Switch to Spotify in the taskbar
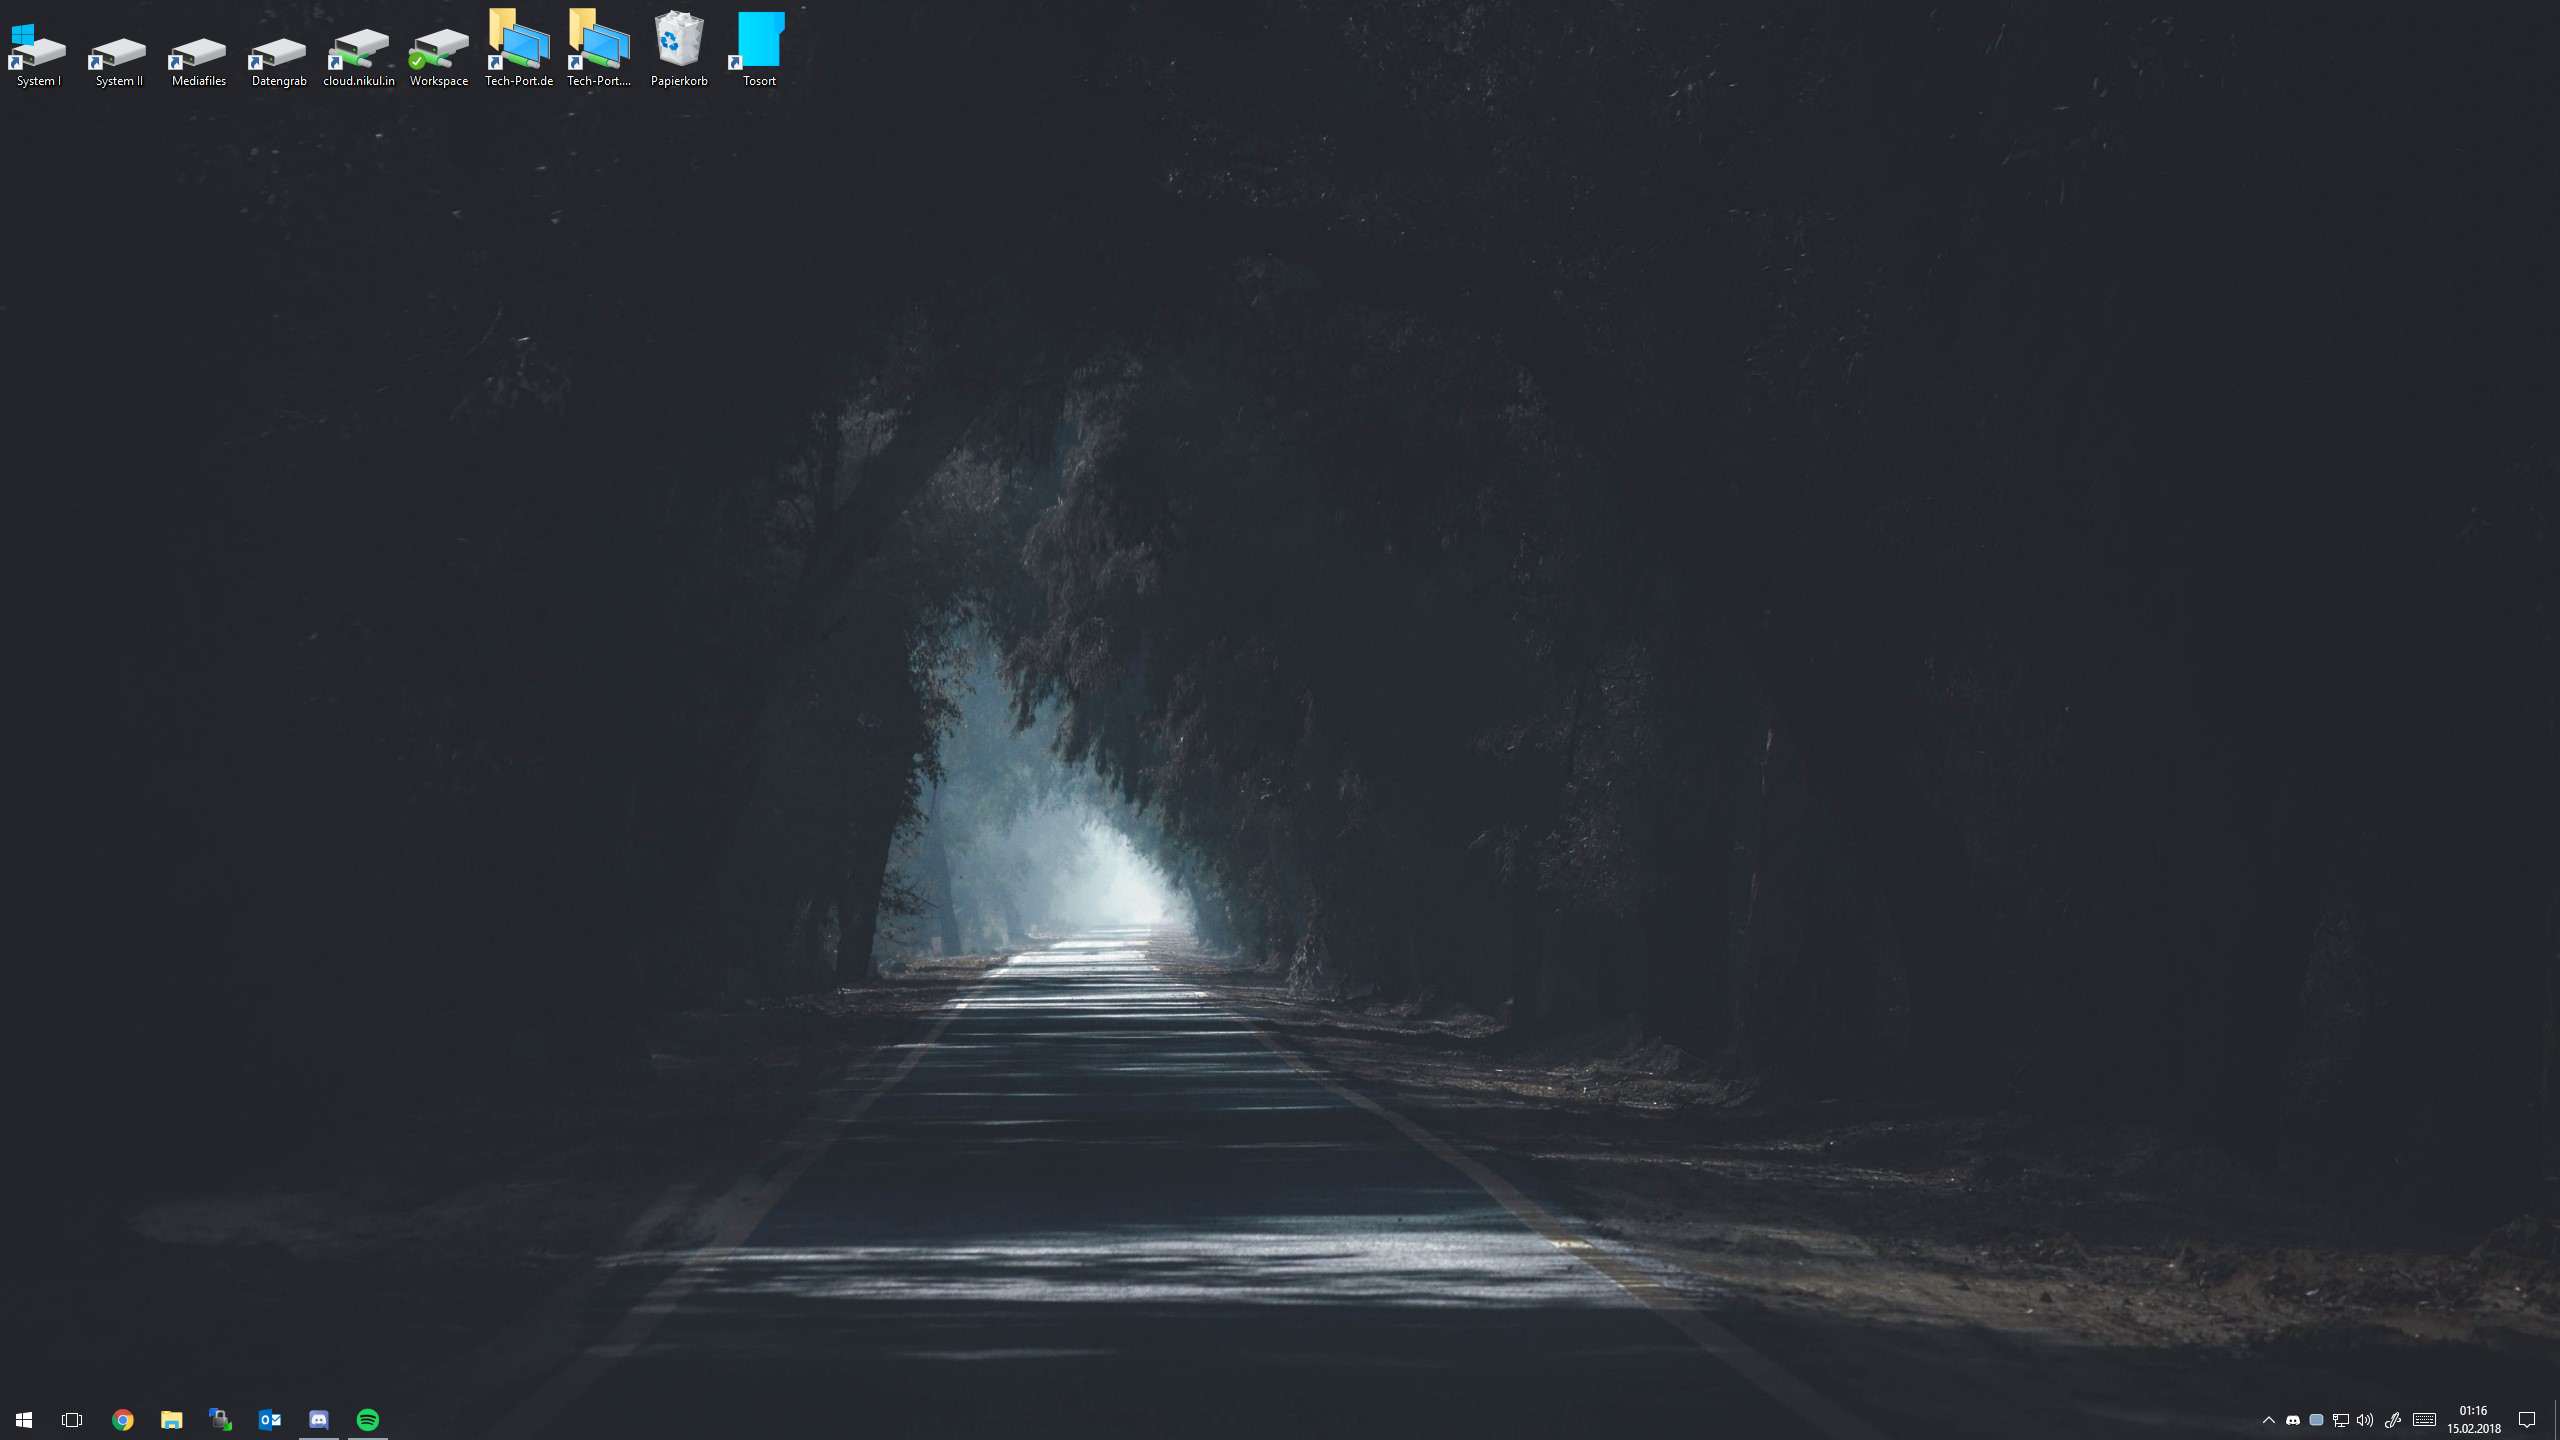2560x1440 pixels. point(368,1420)
